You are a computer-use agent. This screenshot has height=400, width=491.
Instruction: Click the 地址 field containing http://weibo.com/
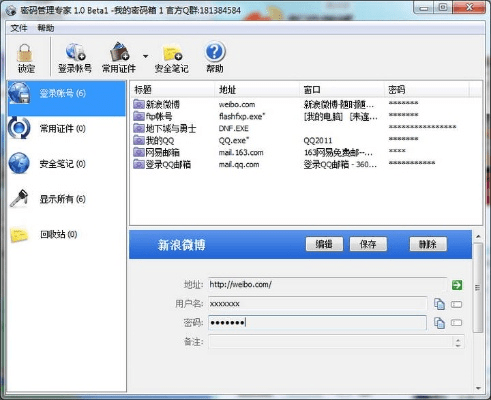click(328, 284)
